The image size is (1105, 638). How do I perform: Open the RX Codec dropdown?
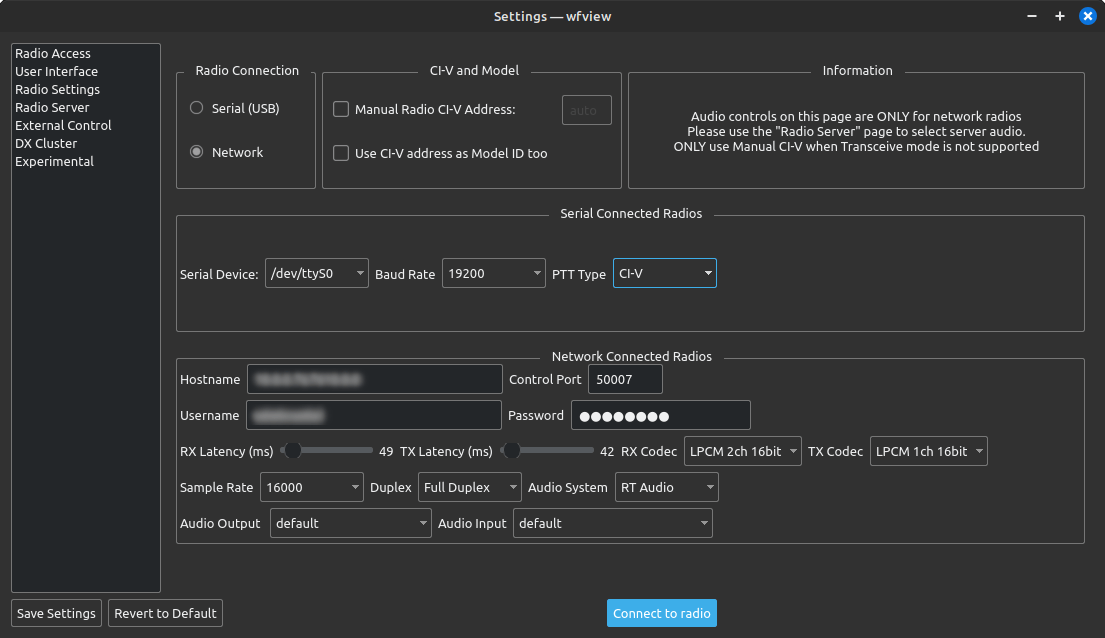click(742, 451)
